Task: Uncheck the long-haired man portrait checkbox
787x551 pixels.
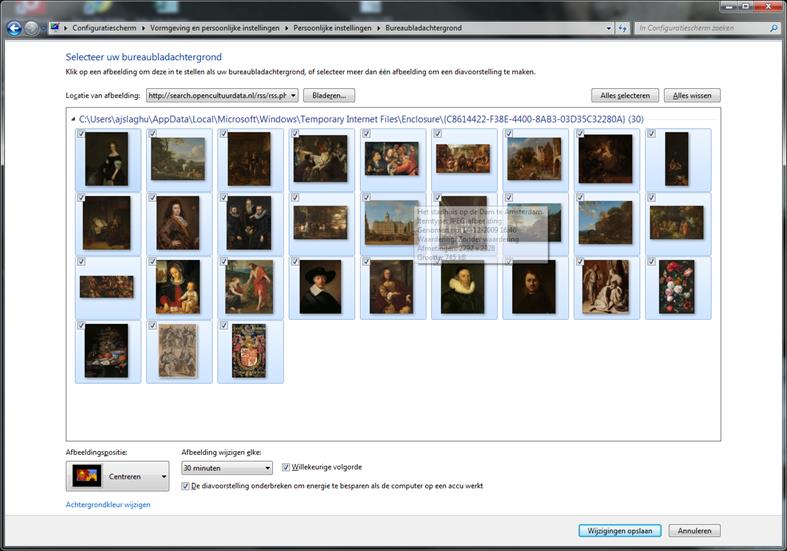Action: pyautogui.click(x=152, y=198)
